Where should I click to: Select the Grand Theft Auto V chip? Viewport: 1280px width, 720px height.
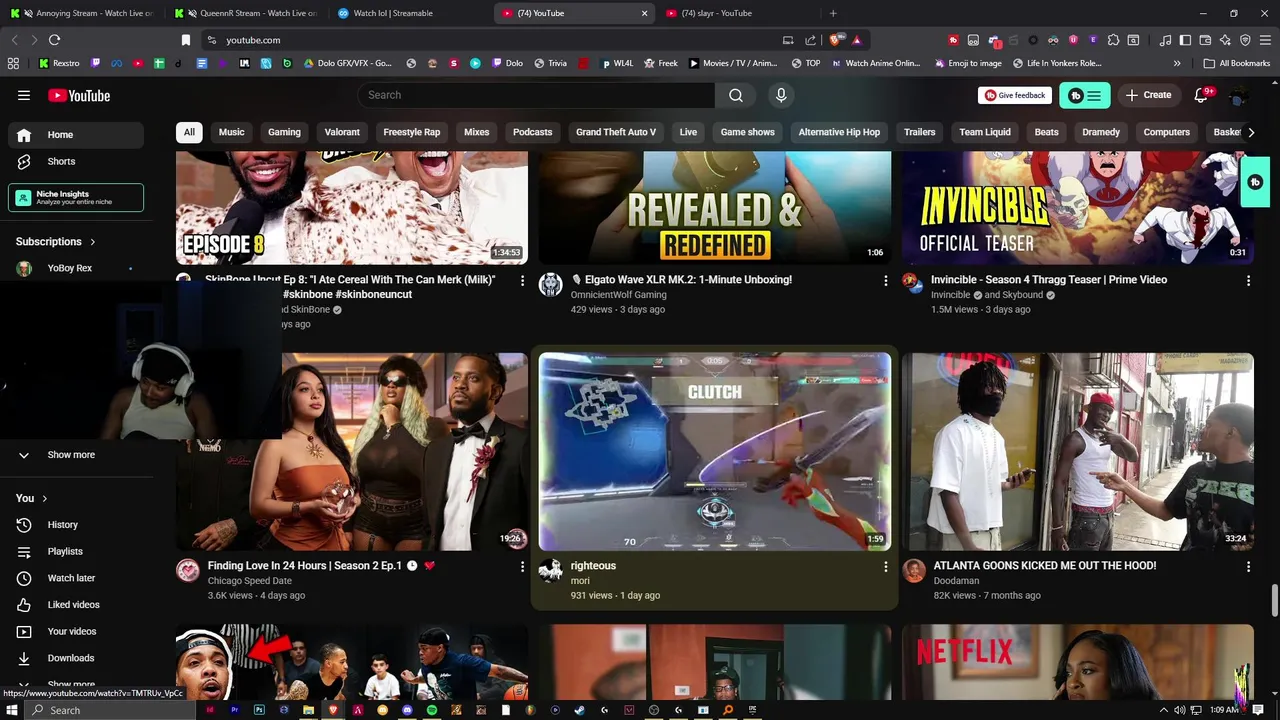[x=616, y=132]
